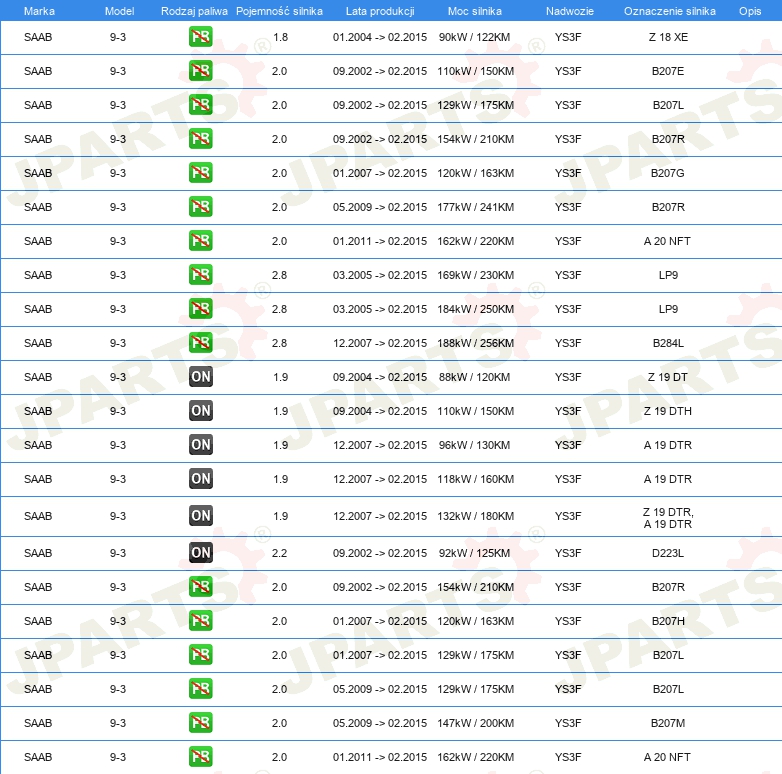Screen dimensions: 782x774
Task: Click petrol fuel icon in B284L row
Action: point(200,343)
